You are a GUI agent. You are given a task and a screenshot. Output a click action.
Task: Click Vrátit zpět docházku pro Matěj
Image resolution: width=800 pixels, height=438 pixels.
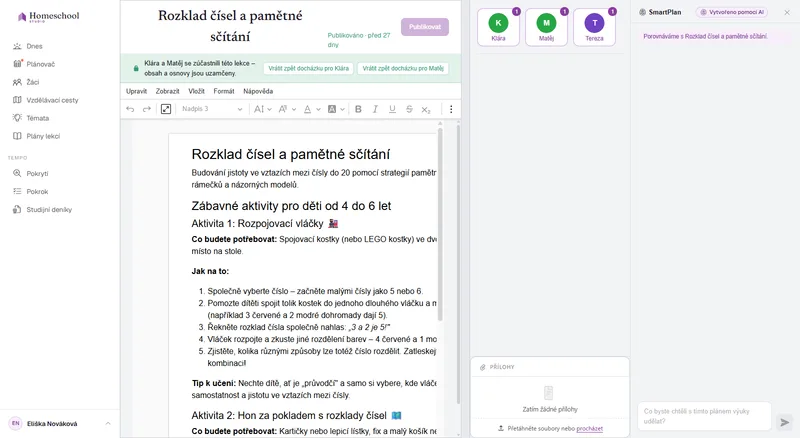click(x=403, y=68)
